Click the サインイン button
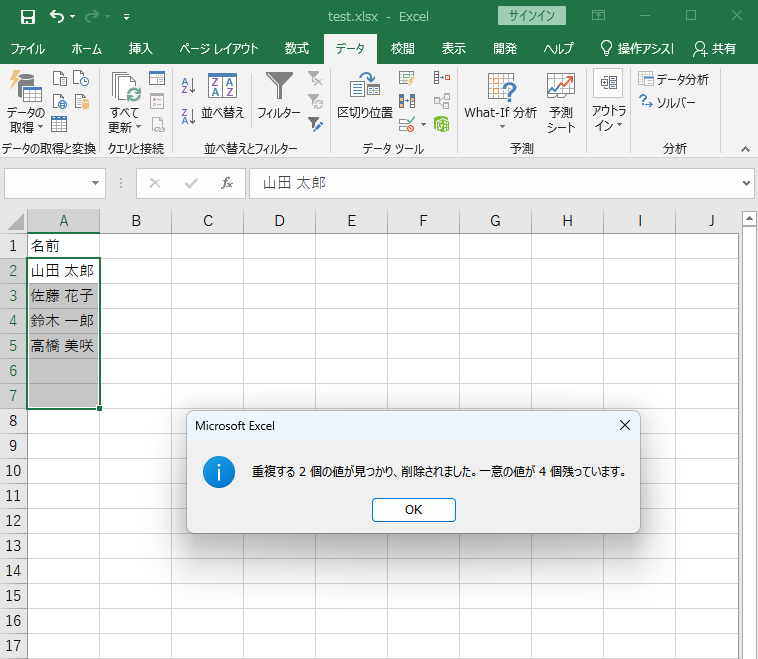This screenshot has height=659, width=758. pos(532,16)
